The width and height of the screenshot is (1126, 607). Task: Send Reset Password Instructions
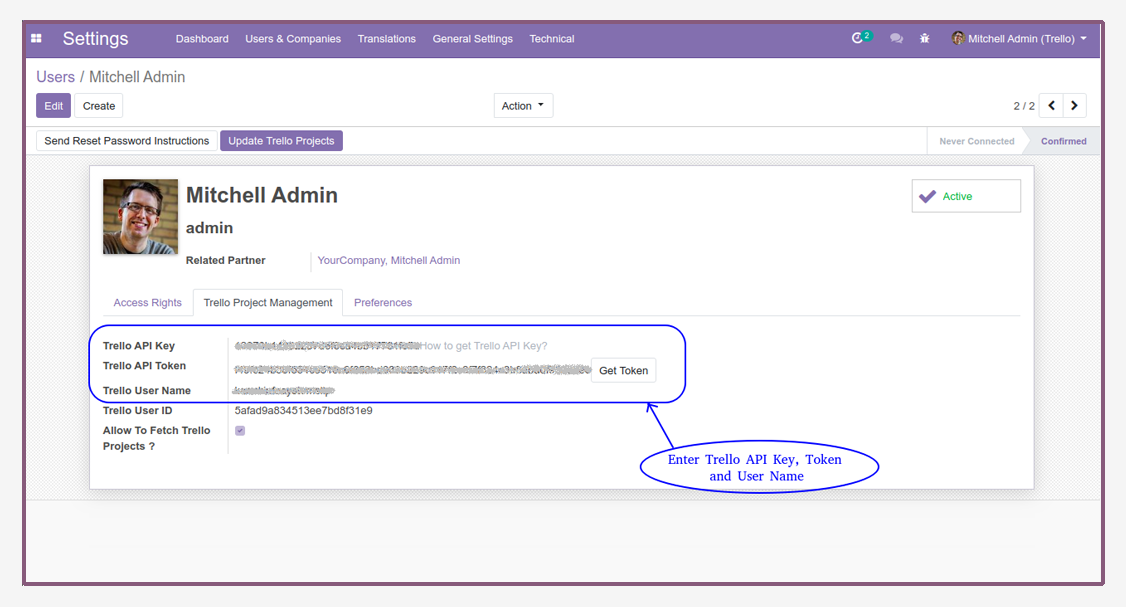tap(126, 141)
